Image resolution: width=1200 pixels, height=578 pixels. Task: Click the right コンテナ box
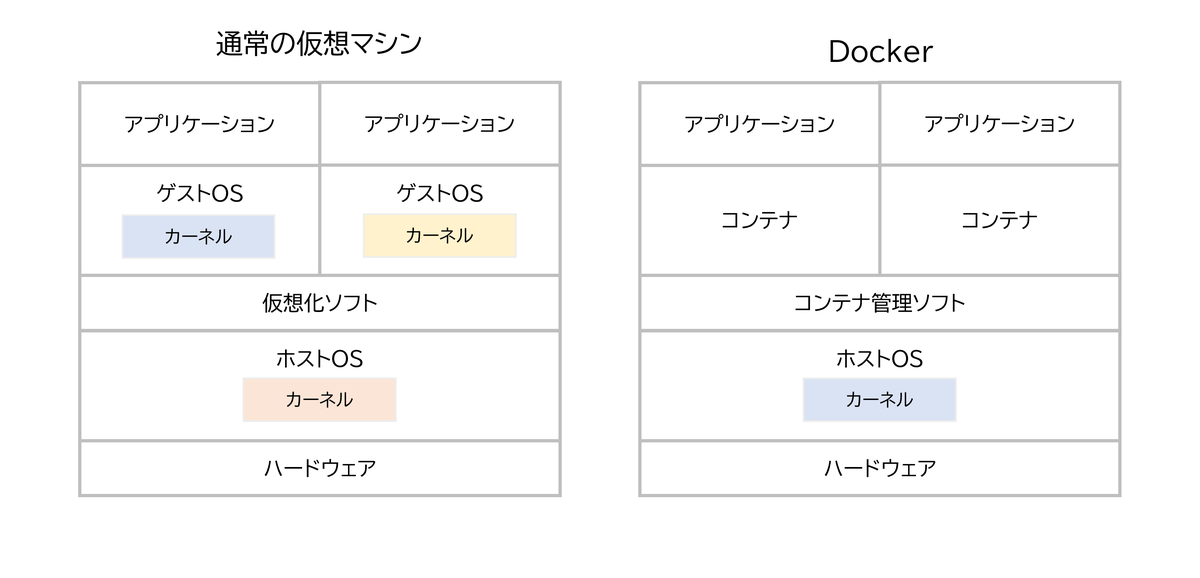click(x=1000, y=220)
